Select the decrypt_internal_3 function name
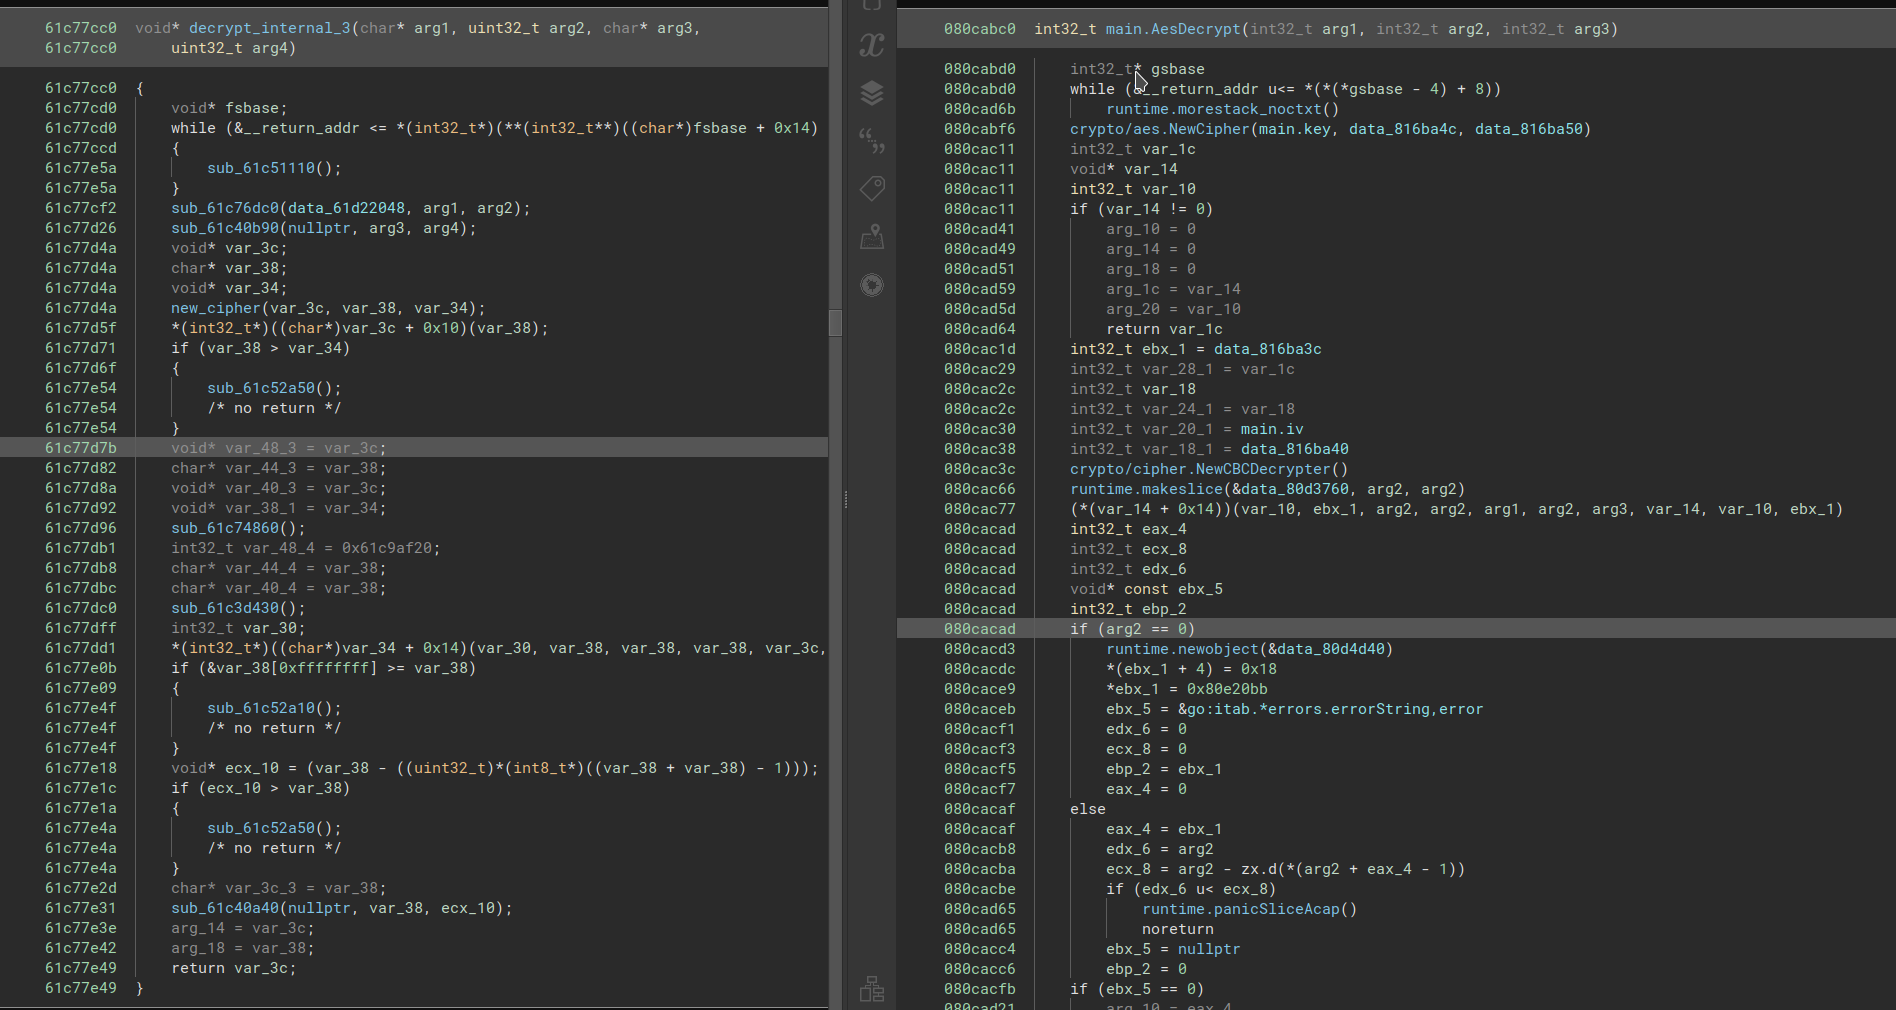1896x1010 pixels. (269, 28)
